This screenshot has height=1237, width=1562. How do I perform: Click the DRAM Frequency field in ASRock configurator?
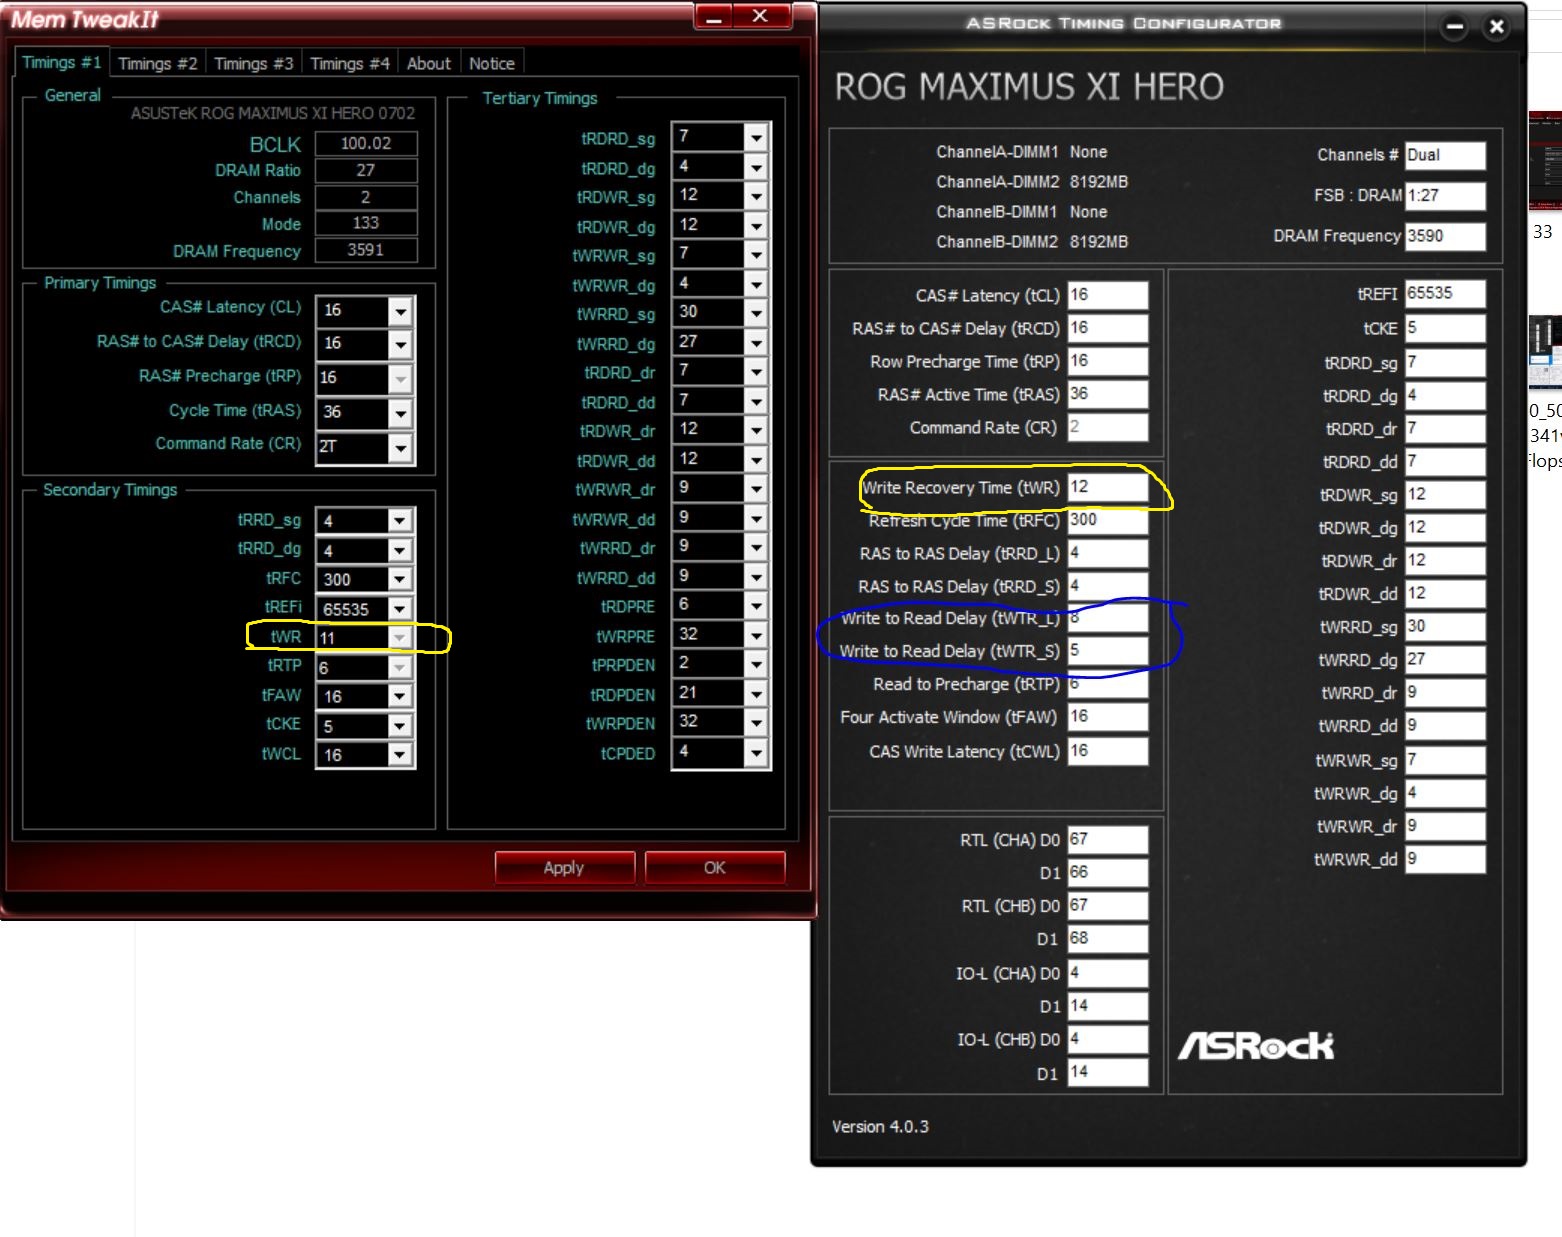click(1445, 236)
